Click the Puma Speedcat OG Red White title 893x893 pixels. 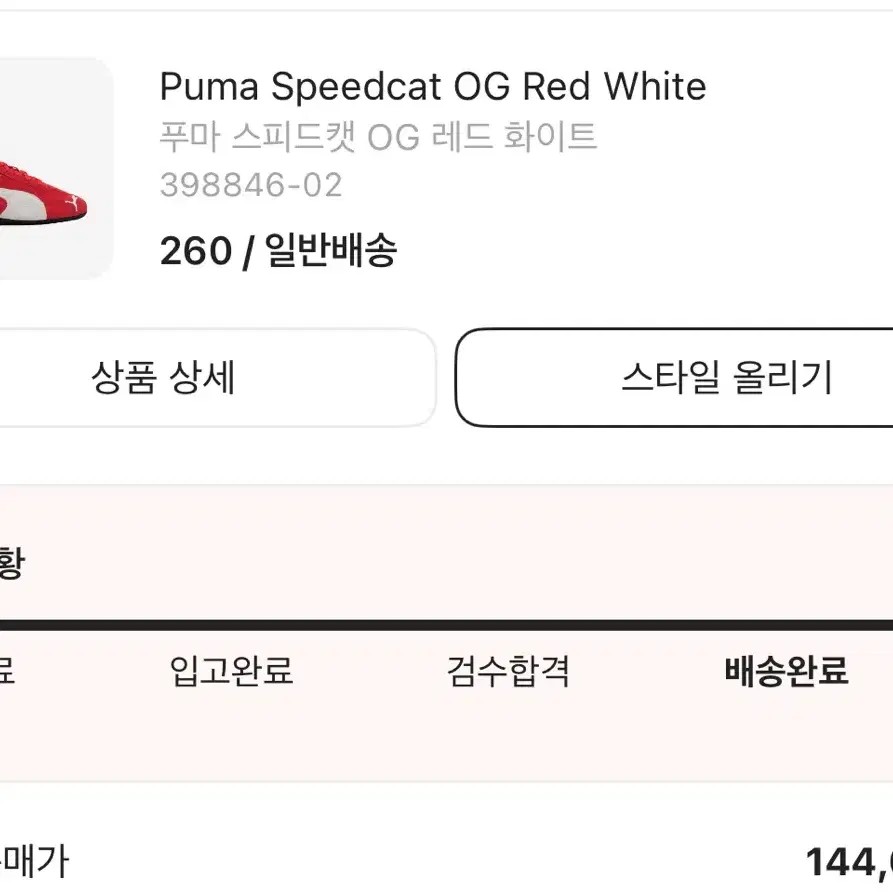click(433, 87)
